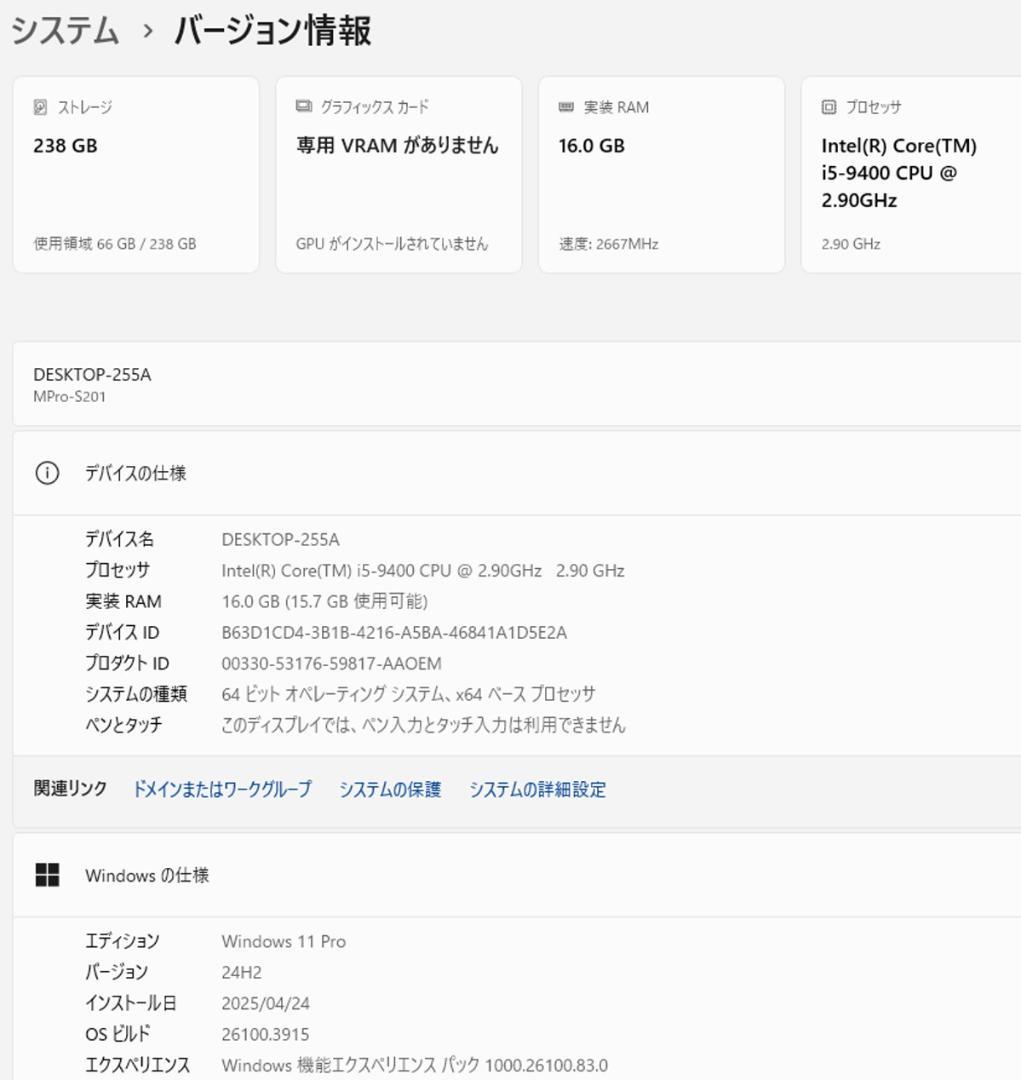The height and width of the screenshot is (1080, 1021).
Task: Open システムの詳細設定
Action: (535, 789)
